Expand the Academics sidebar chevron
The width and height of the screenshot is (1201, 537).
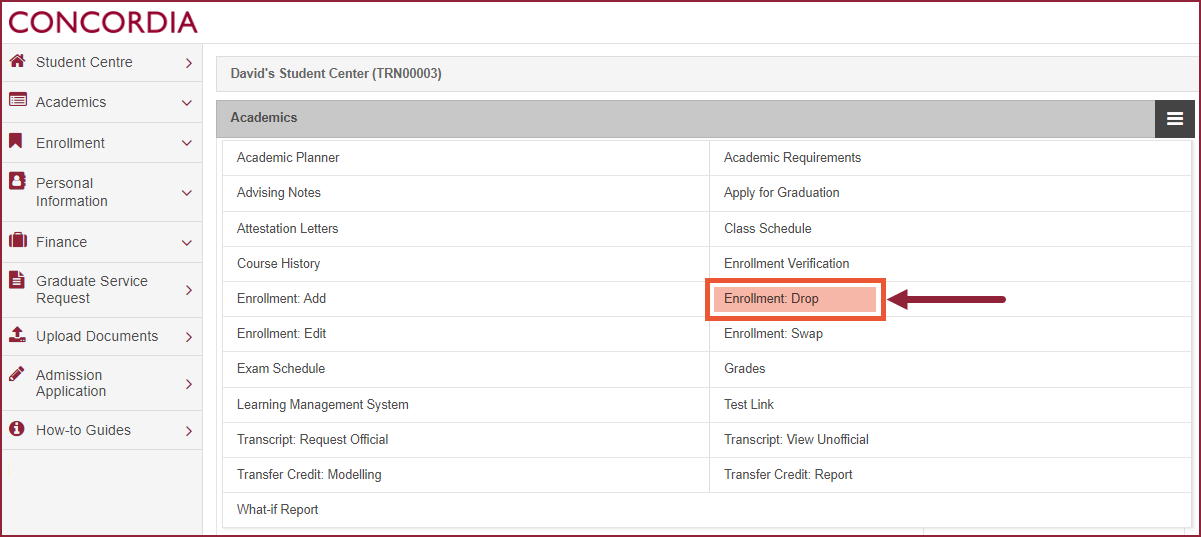(187, 103)
